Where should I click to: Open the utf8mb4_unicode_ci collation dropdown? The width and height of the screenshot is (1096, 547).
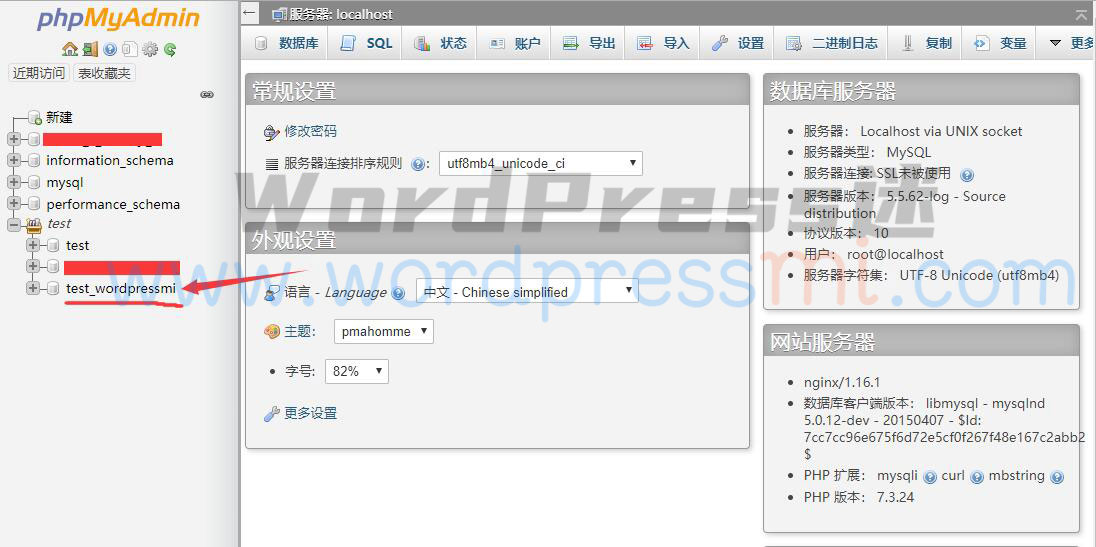540,163
